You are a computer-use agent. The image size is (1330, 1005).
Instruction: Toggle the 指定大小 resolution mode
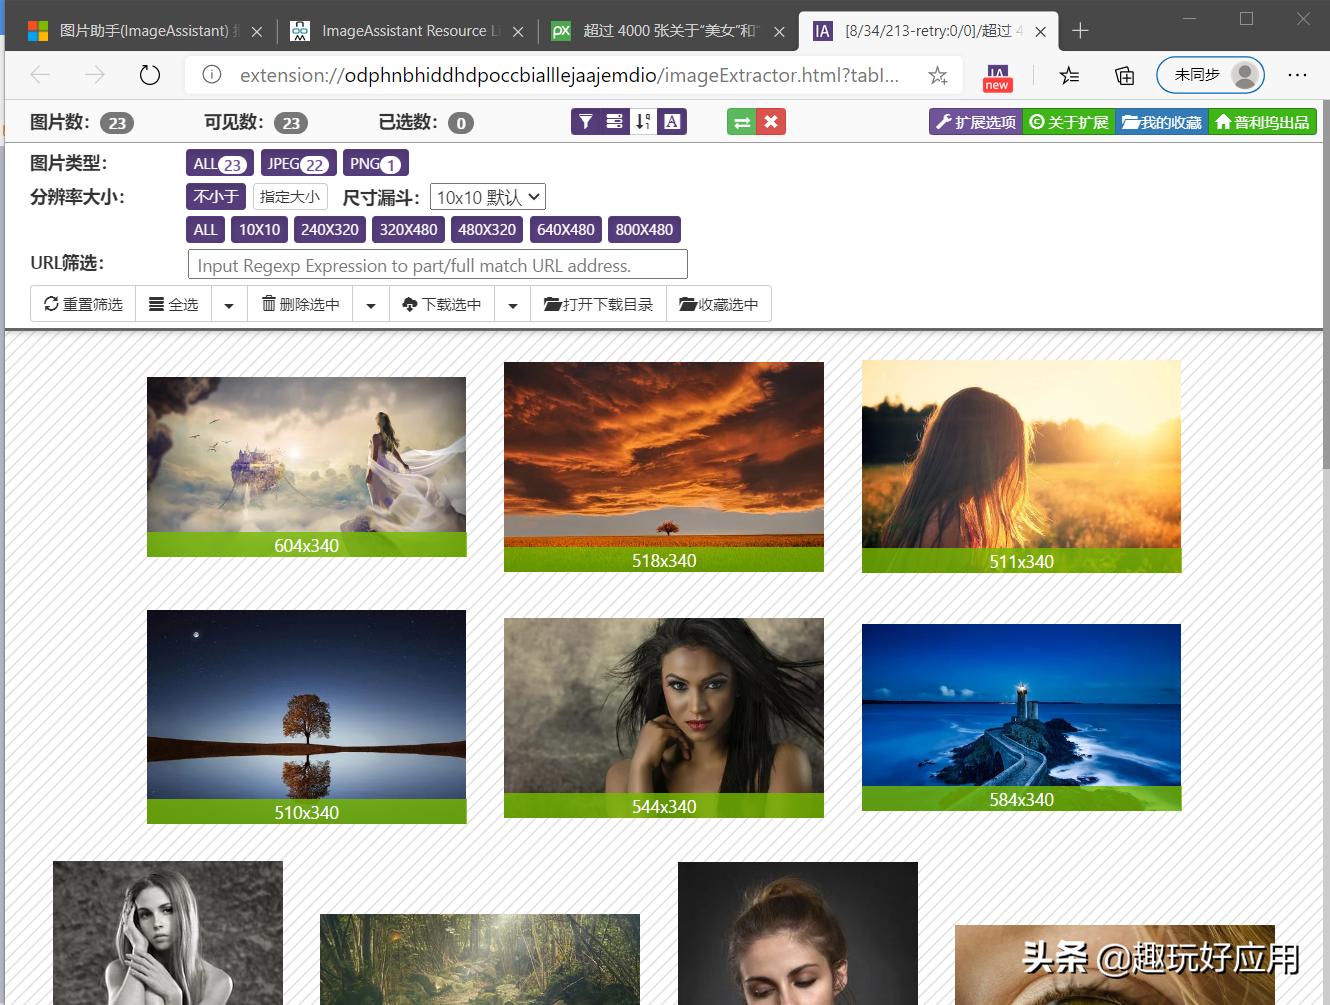click(x=290, y=197)
